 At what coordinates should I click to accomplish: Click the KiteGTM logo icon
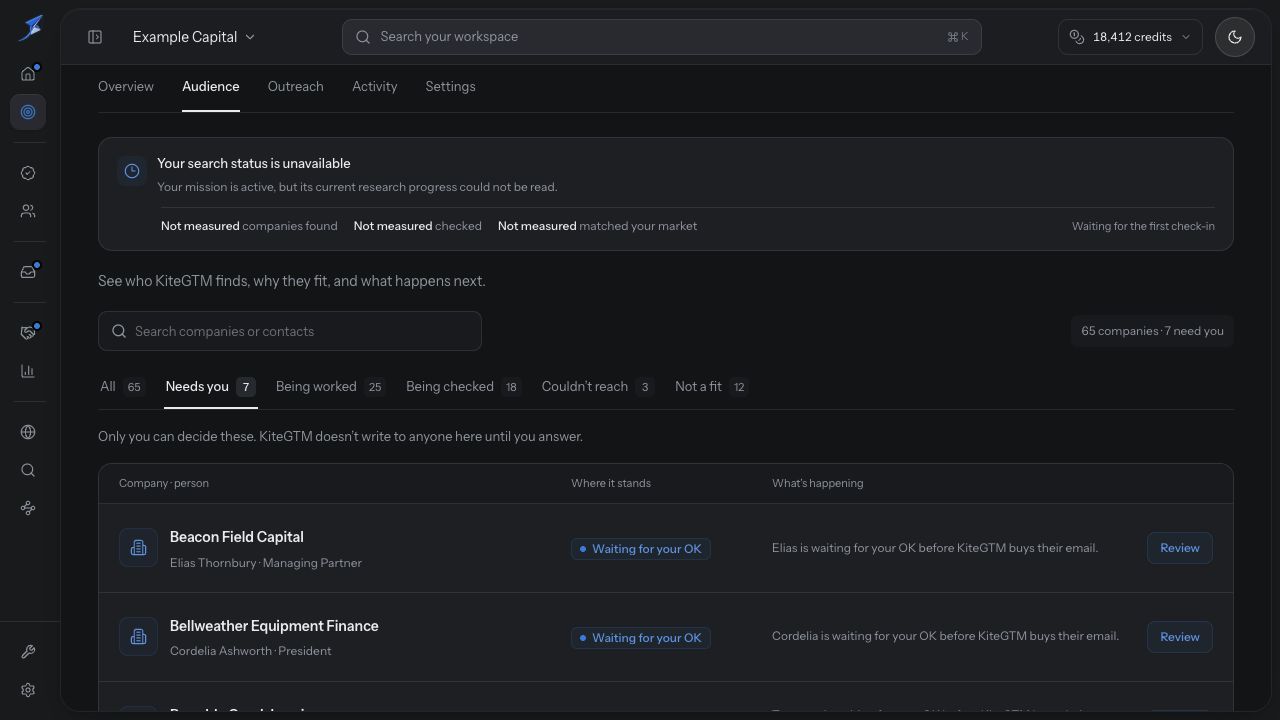31,27
